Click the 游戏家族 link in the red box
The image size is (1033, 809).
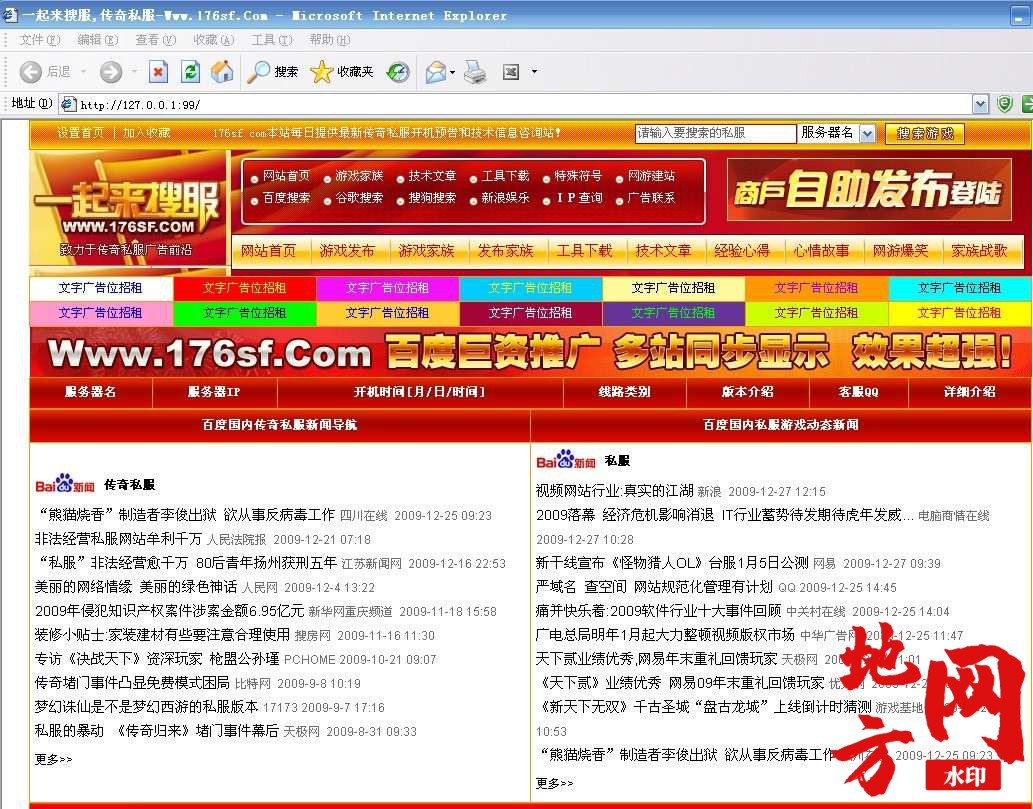(x=358, y=176)
